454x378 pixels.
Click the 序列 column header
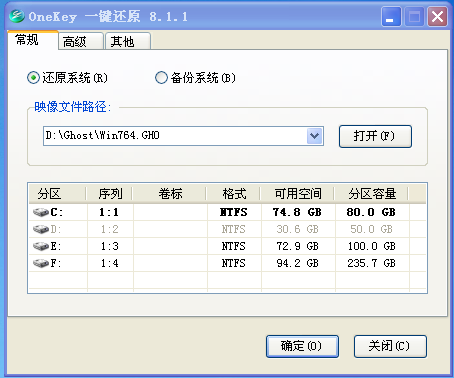[x=110, y=194]
